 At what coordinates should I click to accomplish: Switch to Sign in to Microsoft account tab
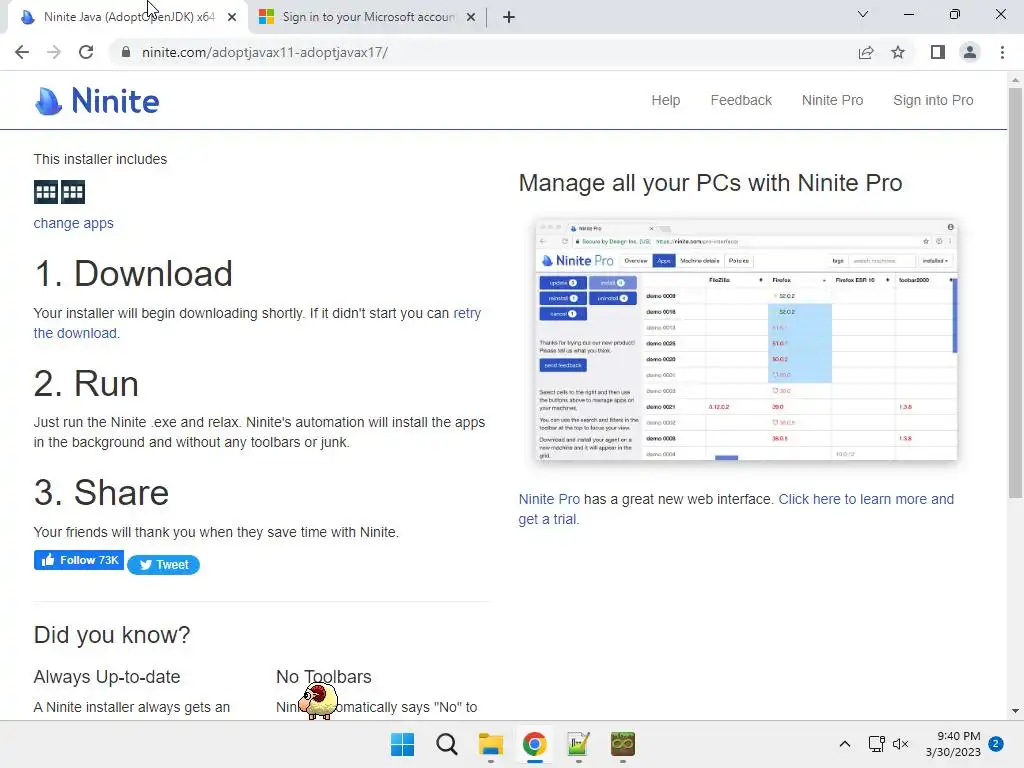click(x=368, y=17)
